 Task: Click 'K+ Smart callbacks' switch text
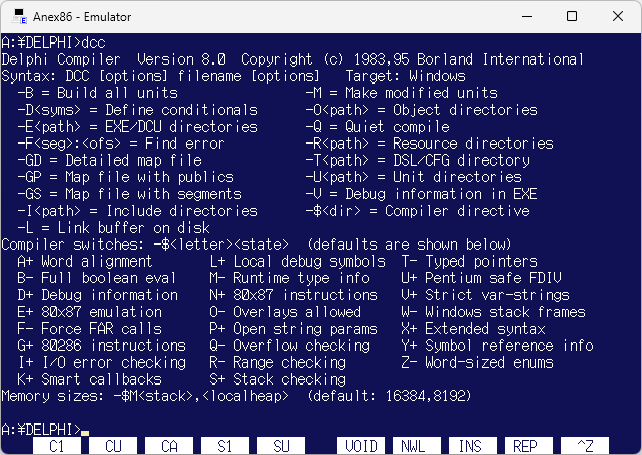tap(89, 379)
